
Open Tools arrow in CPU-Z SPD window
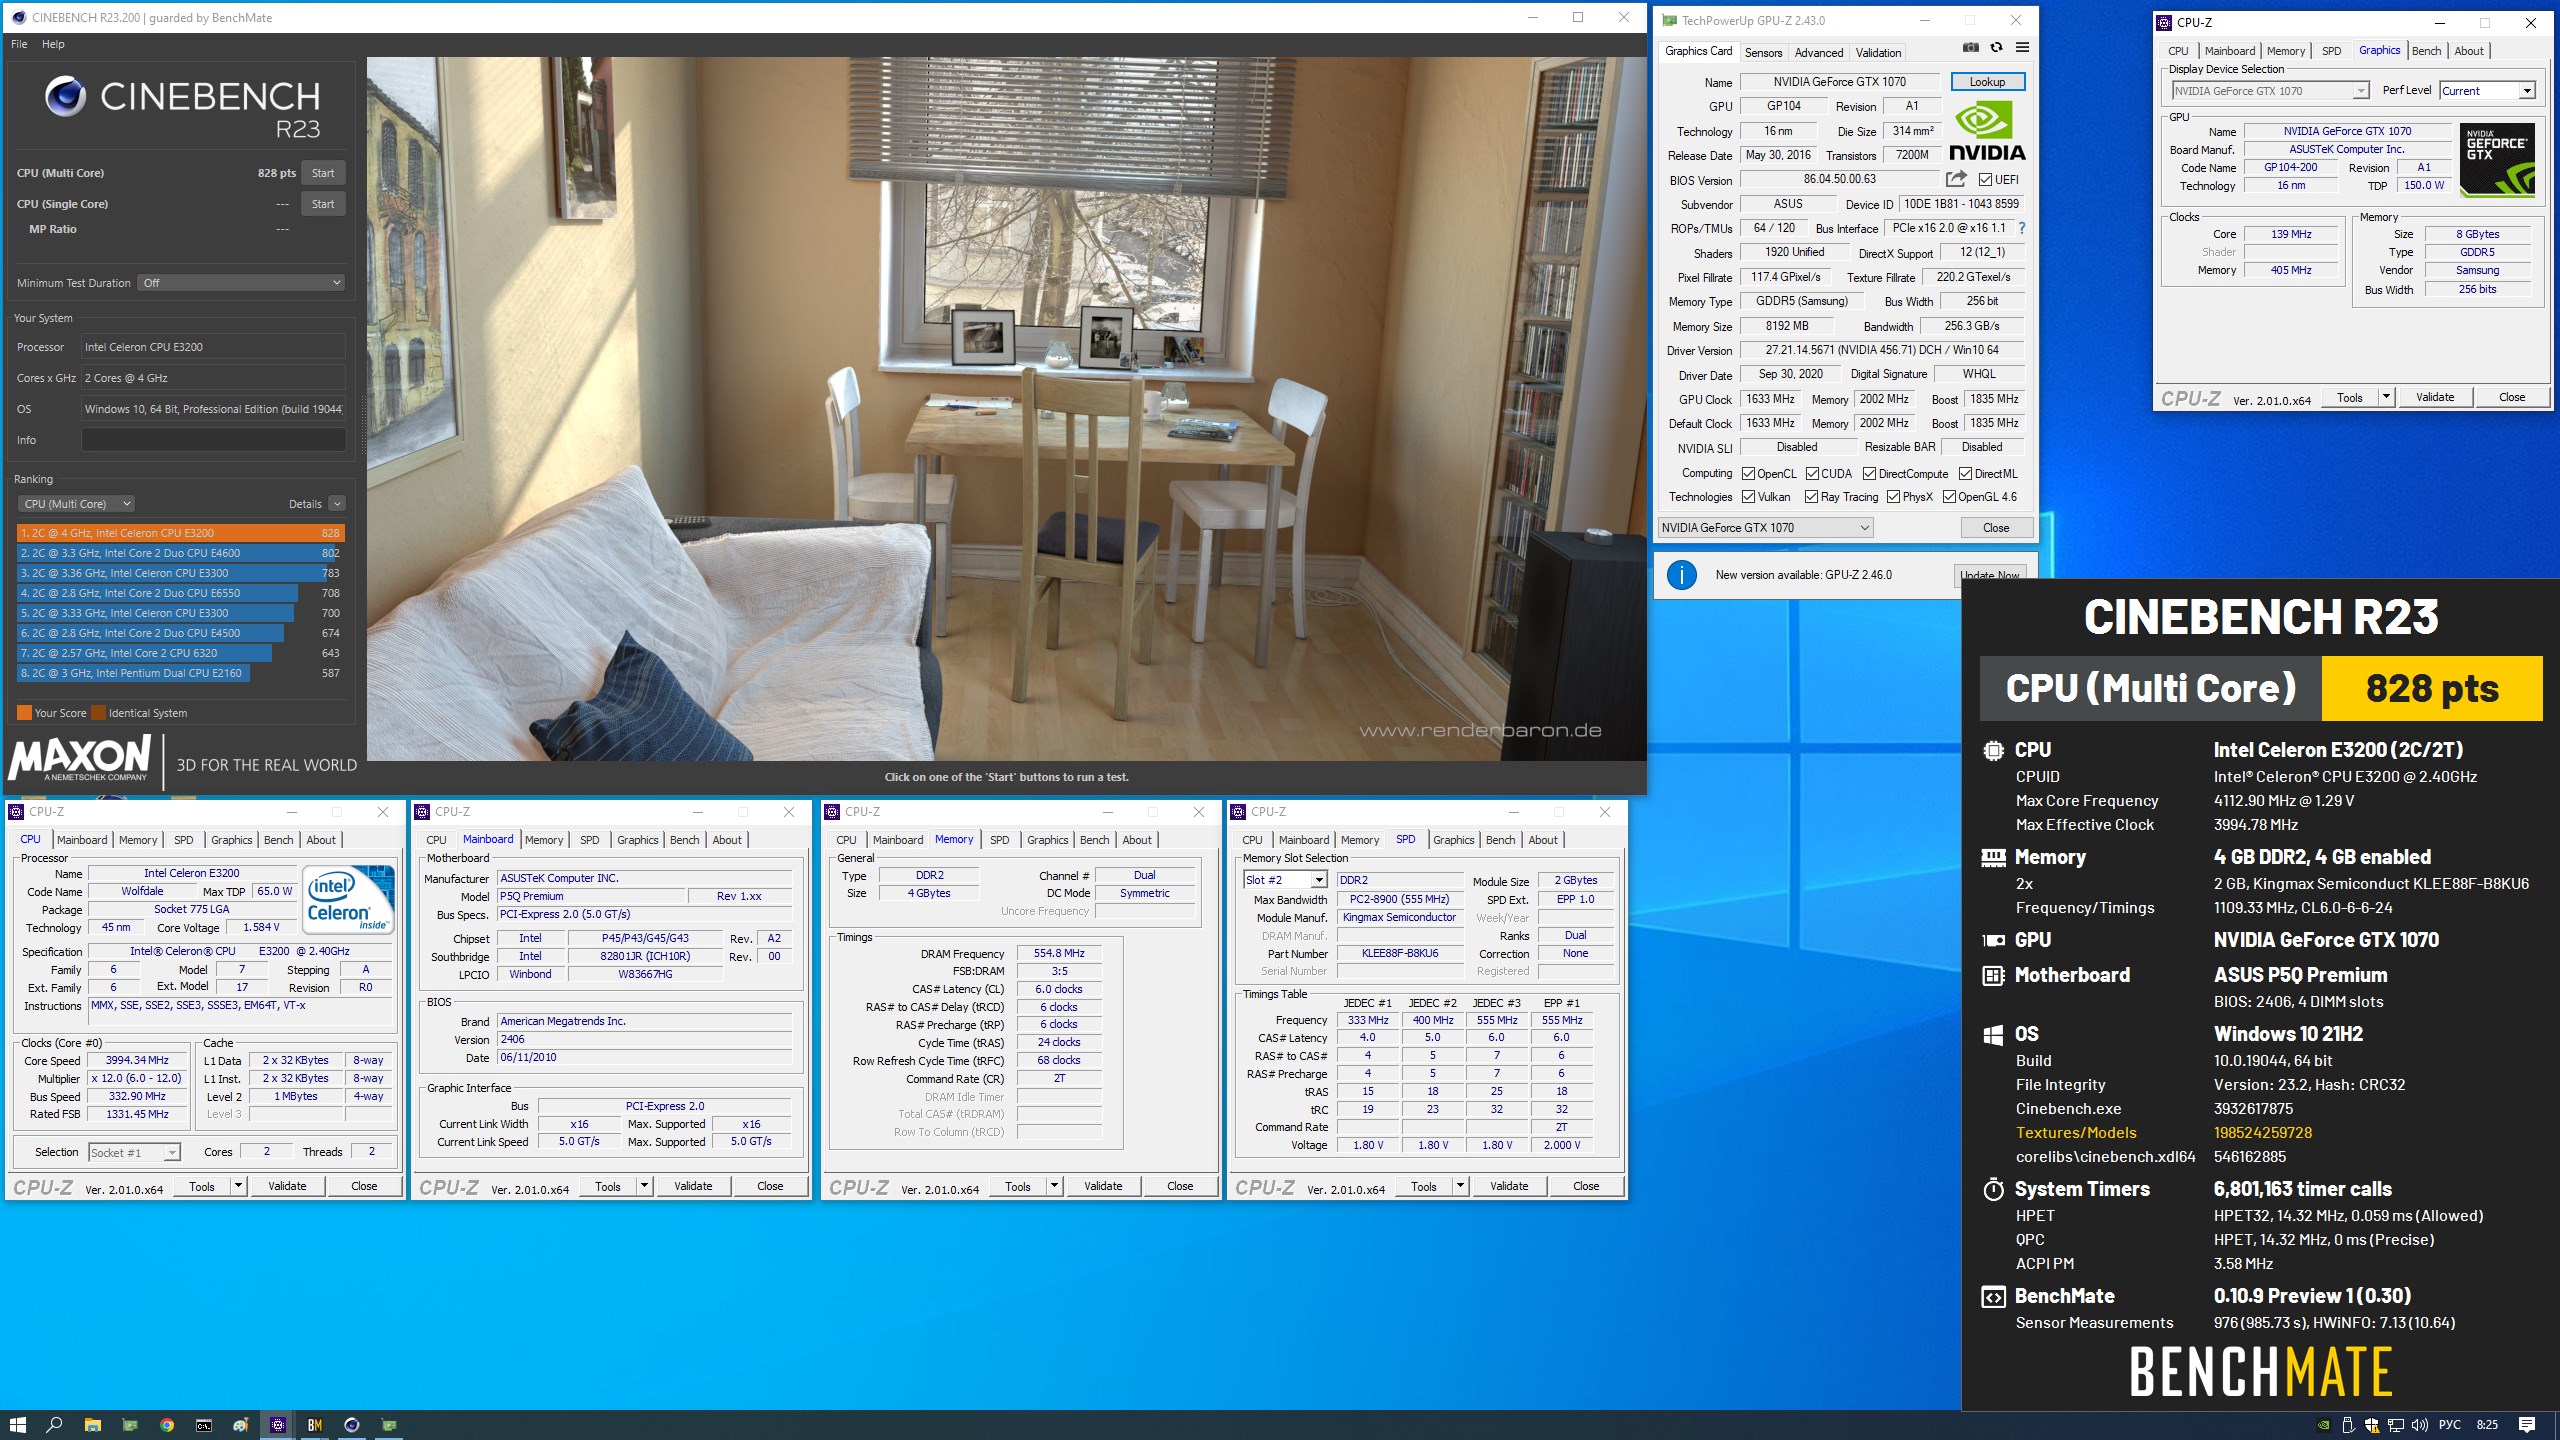1460,1186
